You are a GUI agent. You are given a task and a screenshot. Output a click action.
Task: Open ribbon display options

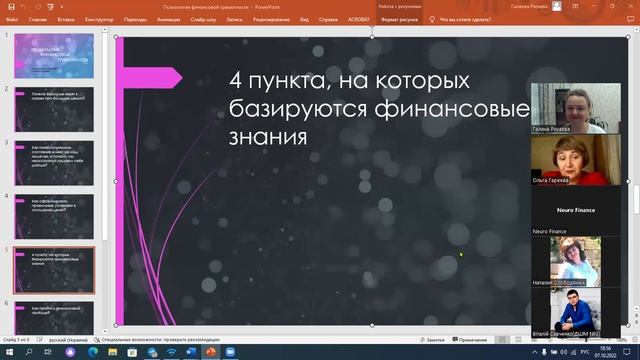pos(575,6)
